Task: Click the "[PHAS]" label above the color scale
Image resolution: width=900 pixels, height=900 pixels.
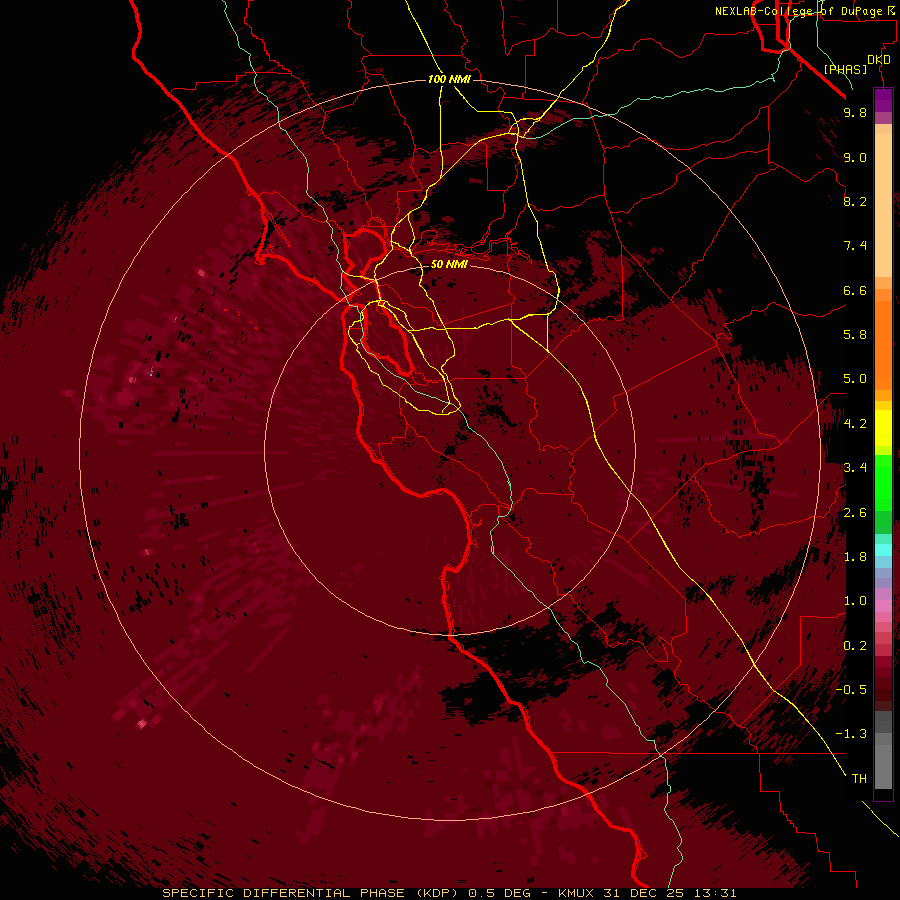Action: pyautogui.click(x=845, y=69)
